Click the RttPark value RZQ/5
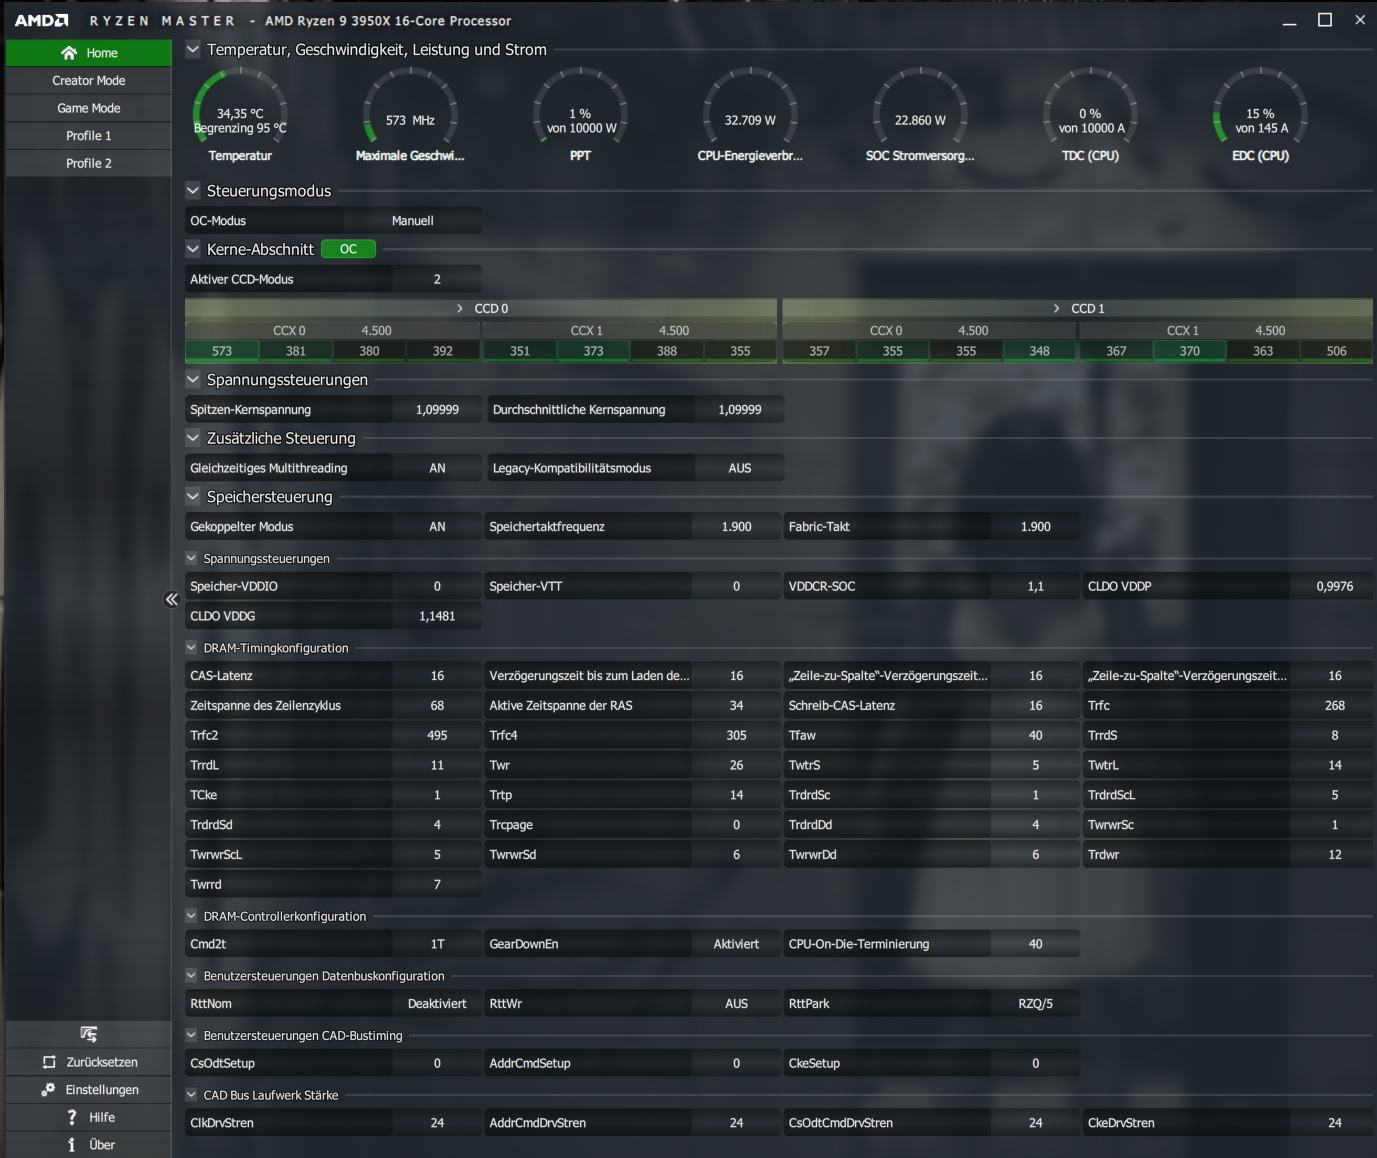 pyautogui.click(x=1035, y=1004)
